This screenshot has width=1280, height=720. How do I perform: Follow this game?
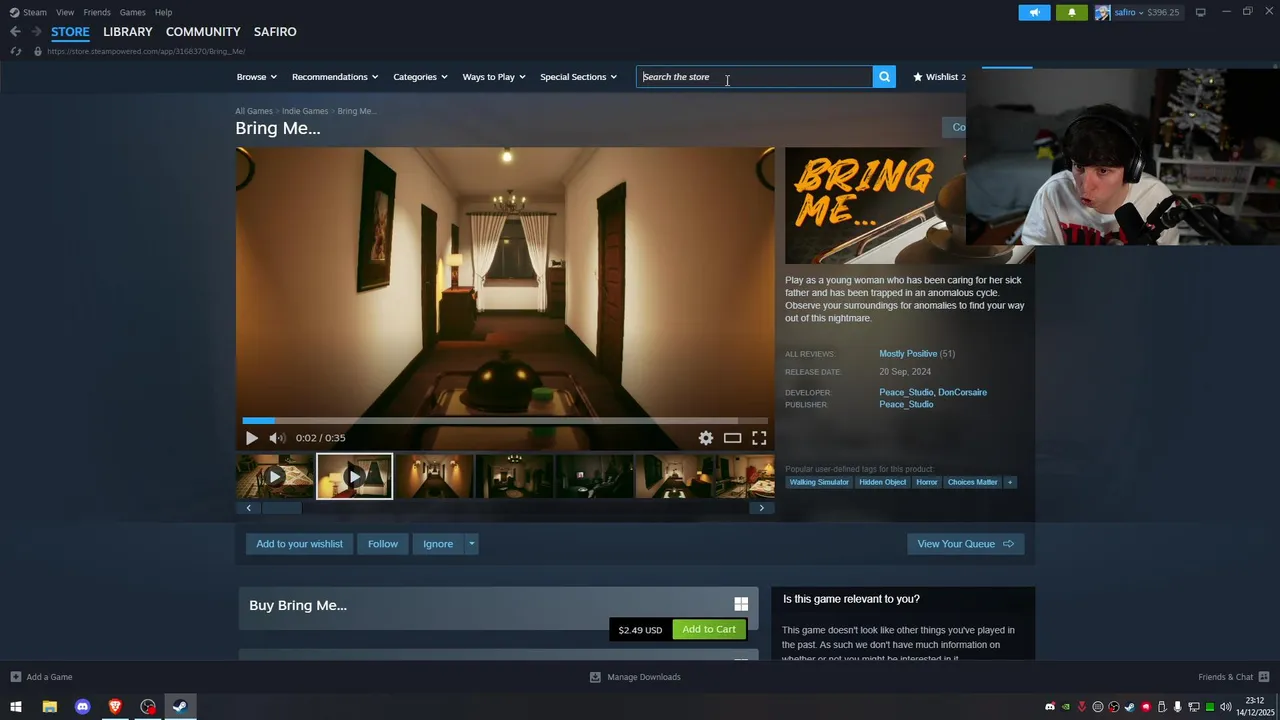point(383,544)
